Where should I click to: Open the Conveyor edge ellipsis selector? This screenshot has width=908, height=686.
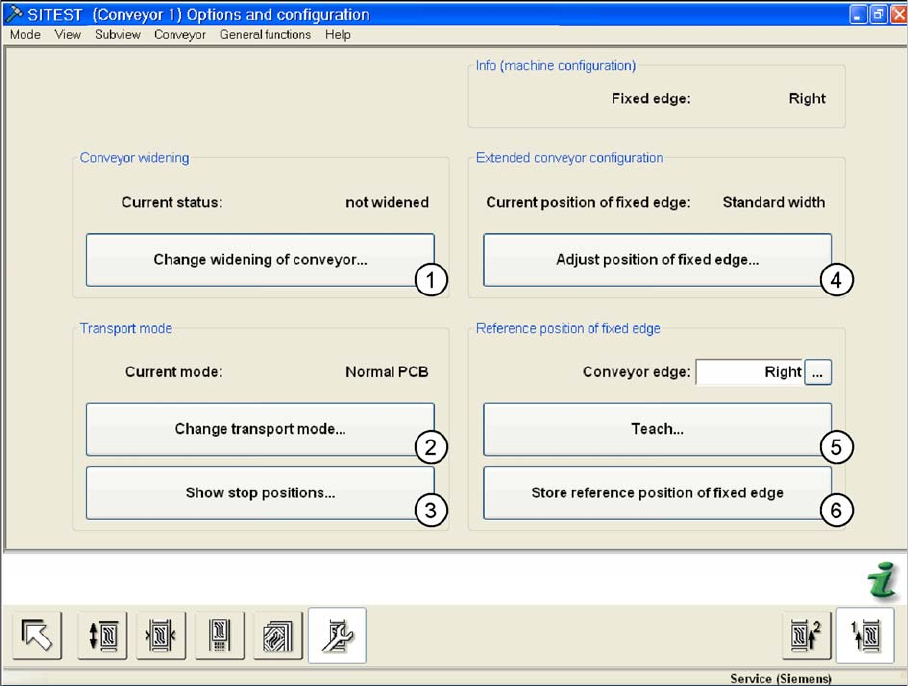pos(818,372)
